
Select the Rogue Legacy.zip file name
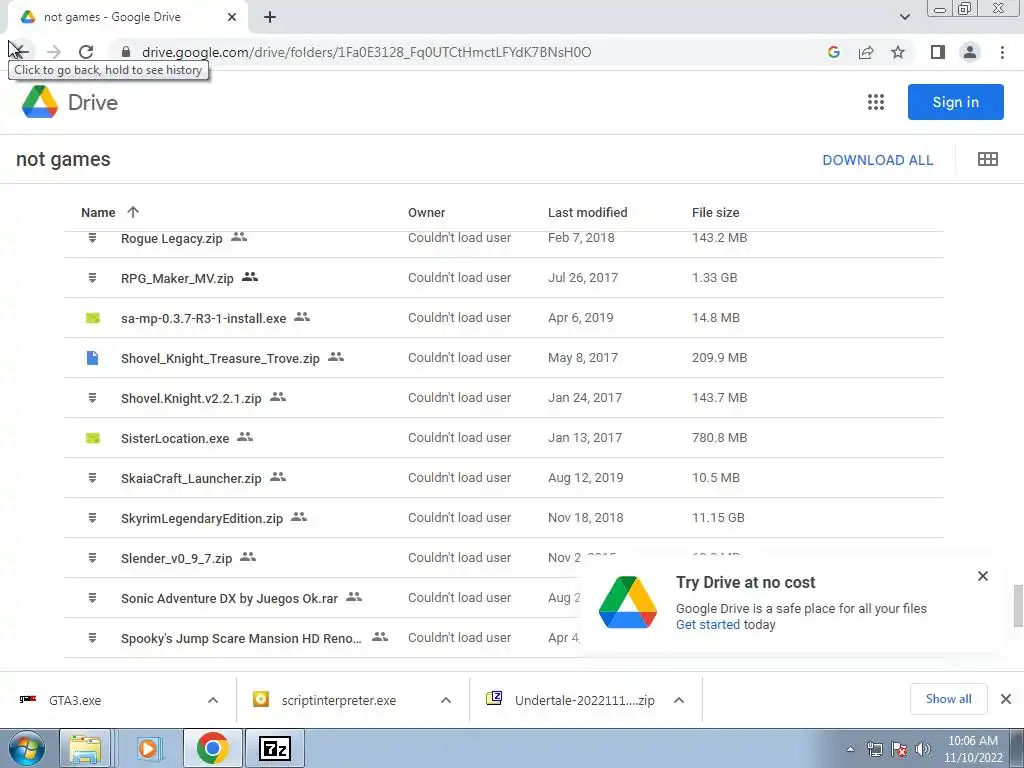click(x=172, y=238)
